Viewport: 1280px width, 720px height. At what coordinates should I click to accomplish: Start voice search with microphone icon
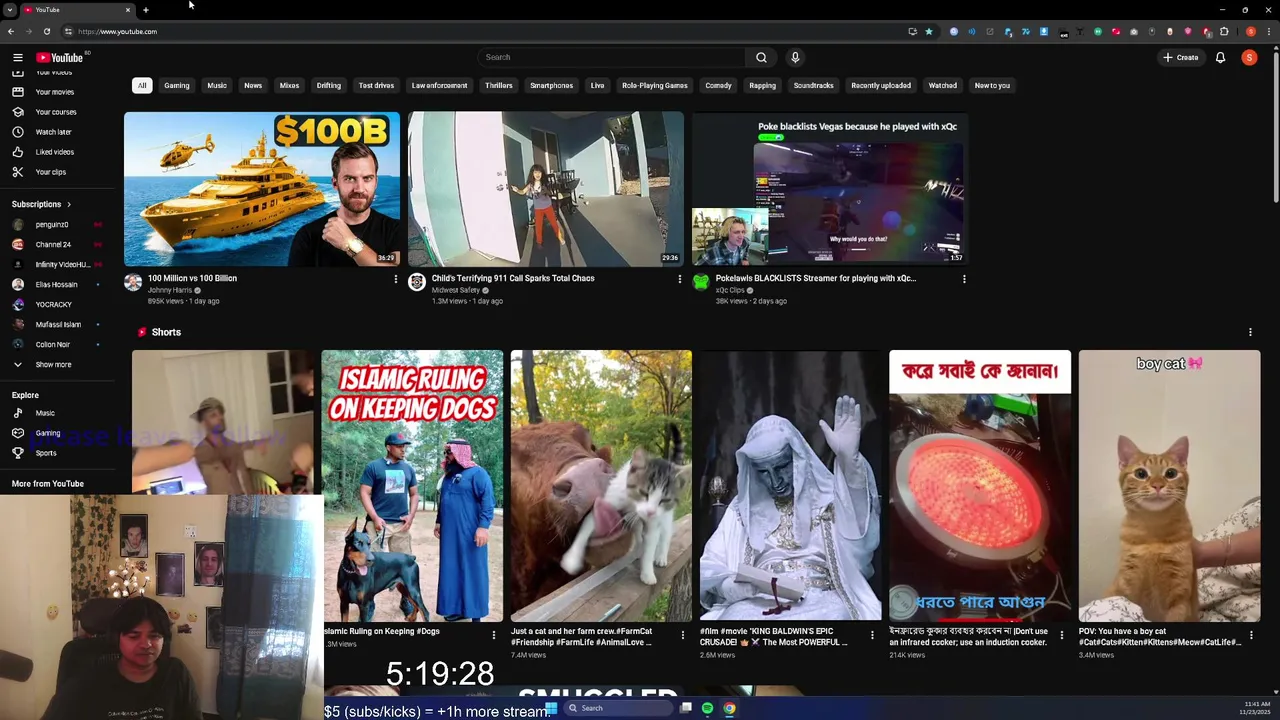click(x=795, y=58)
